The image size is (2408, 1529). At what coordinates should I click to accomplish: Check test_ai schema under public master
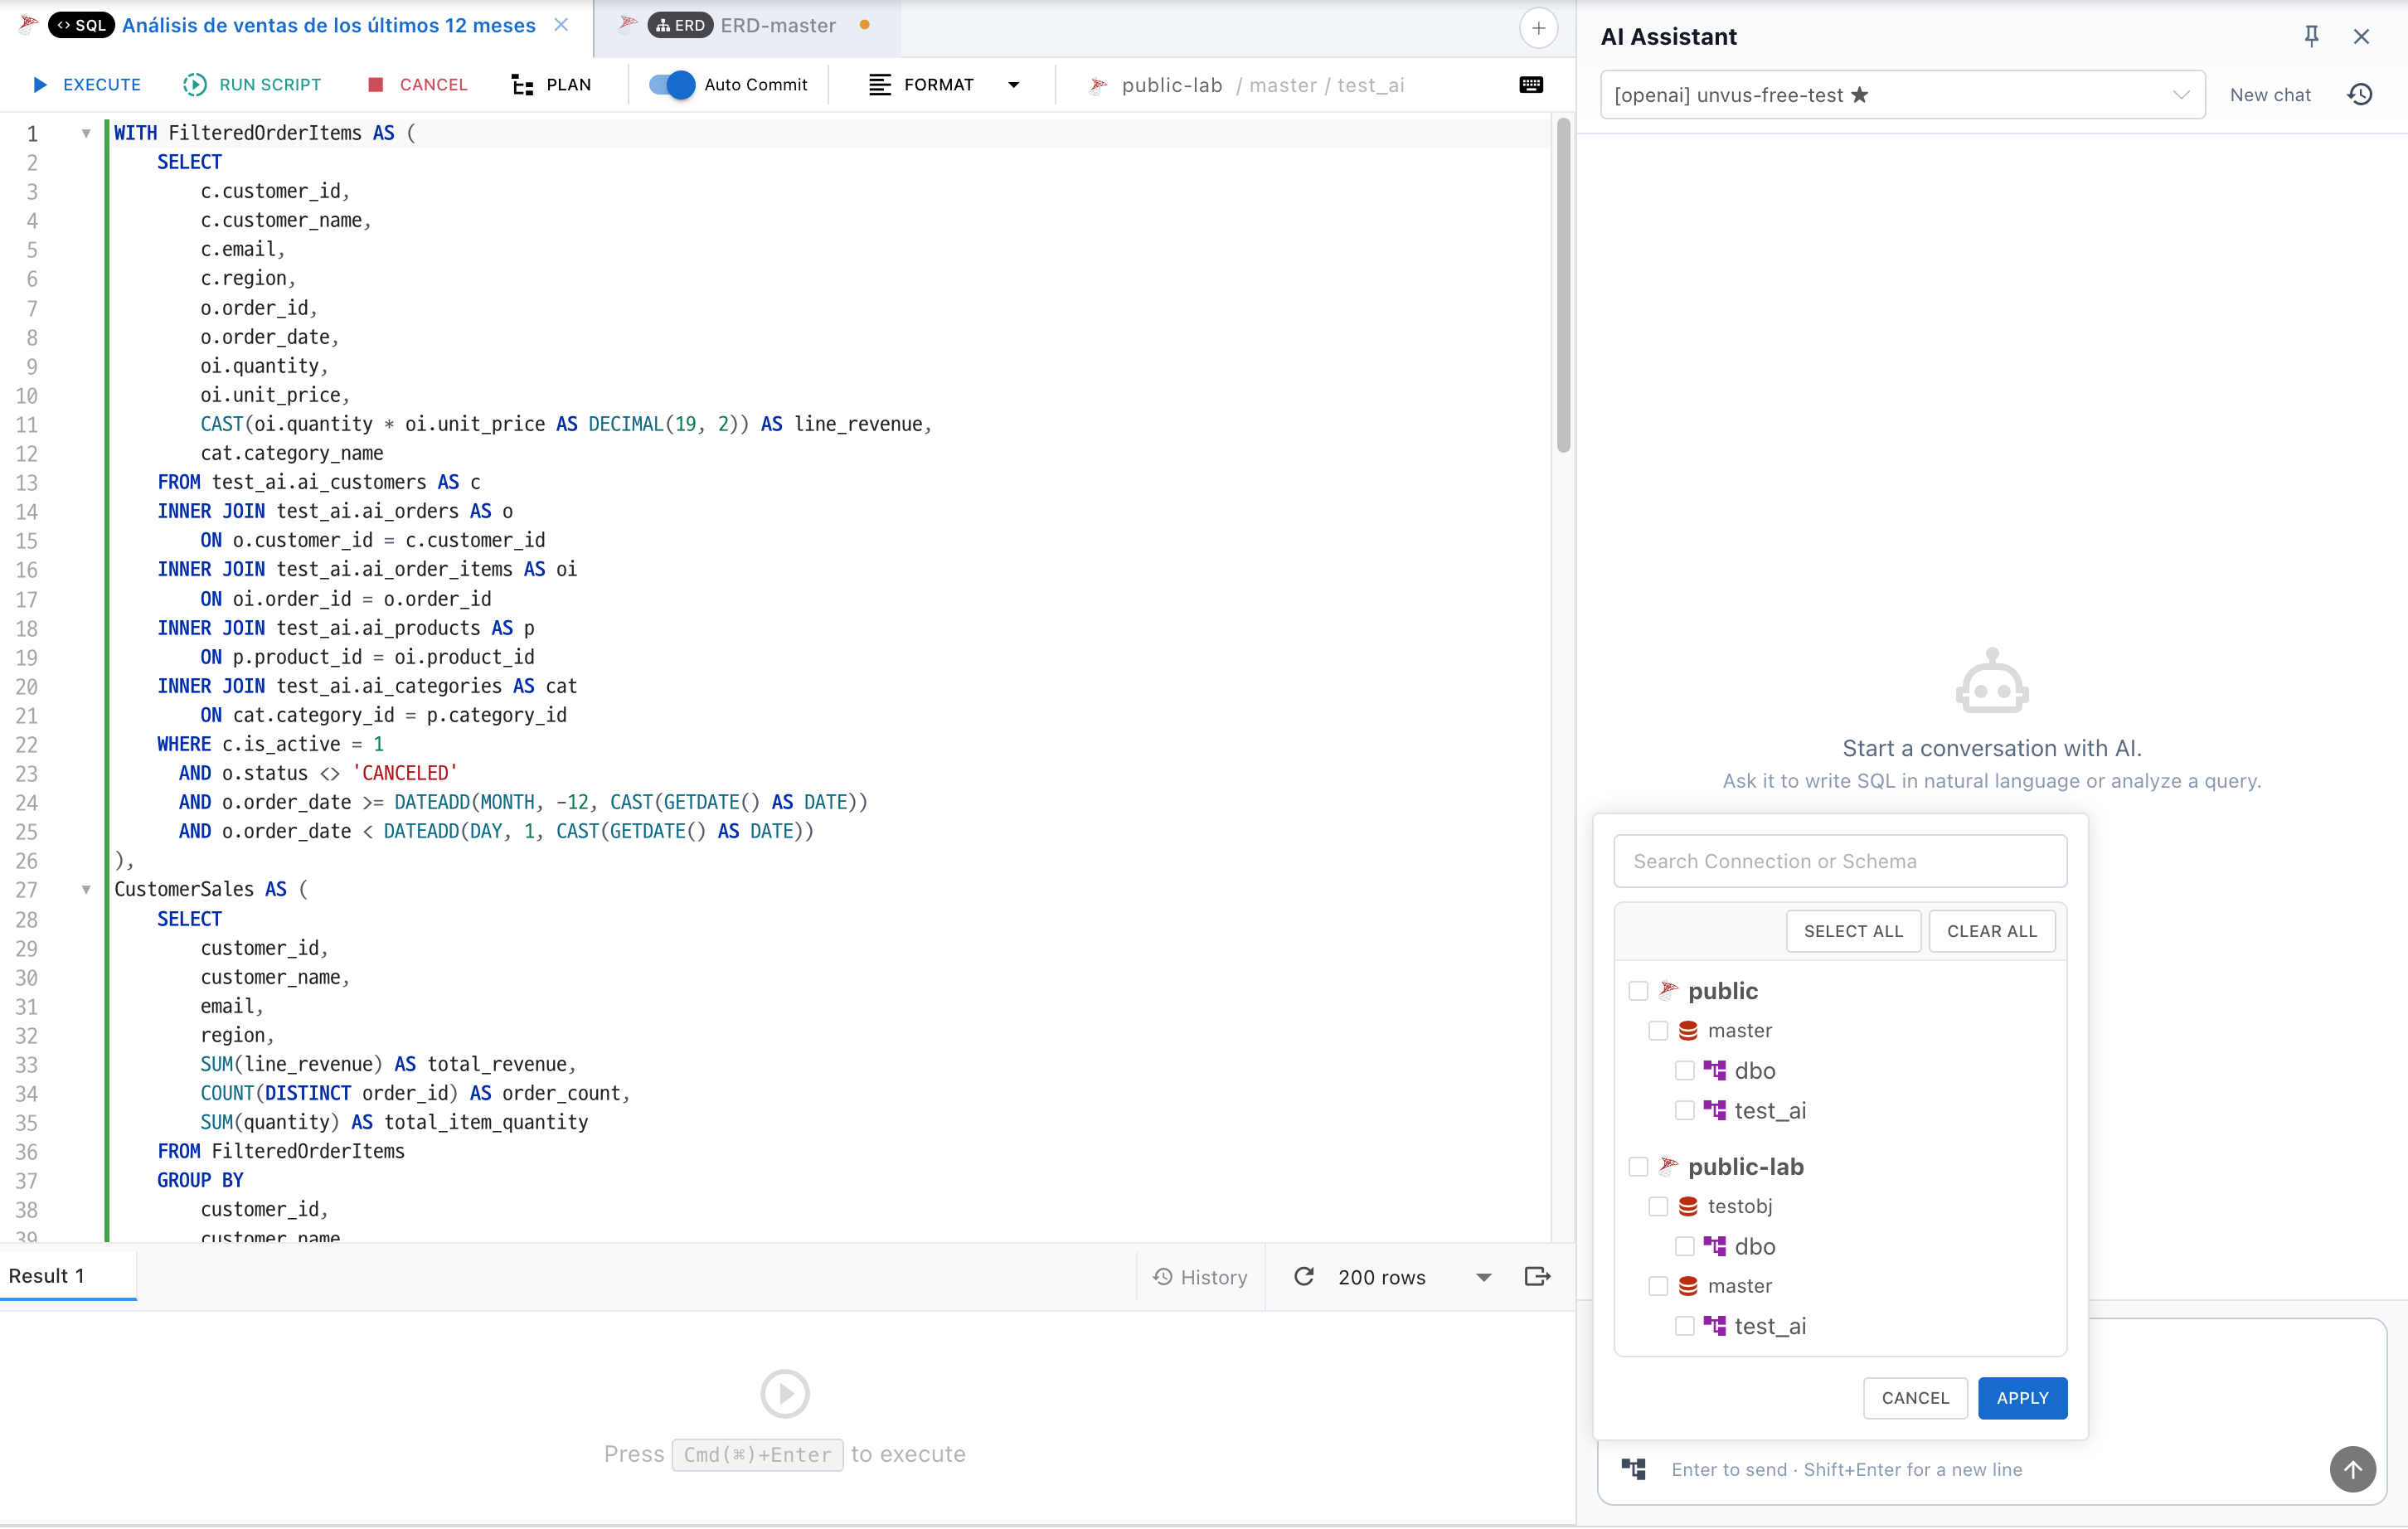(x=1685, y=1111)
